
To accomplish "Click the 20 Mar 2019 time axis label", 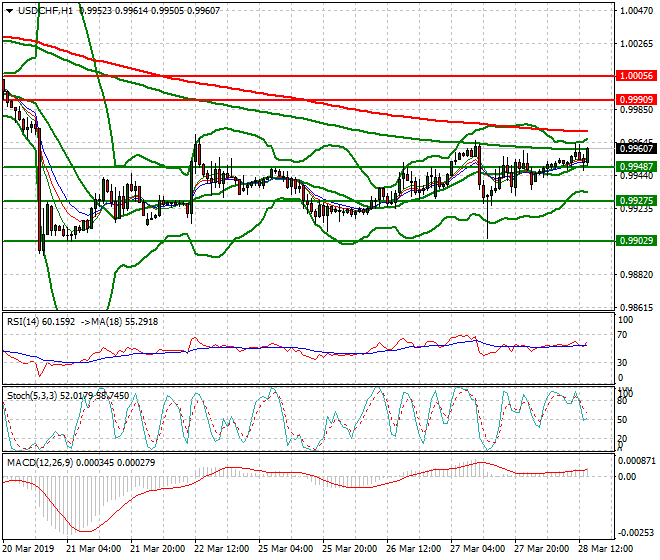I will tap(29, 549).
